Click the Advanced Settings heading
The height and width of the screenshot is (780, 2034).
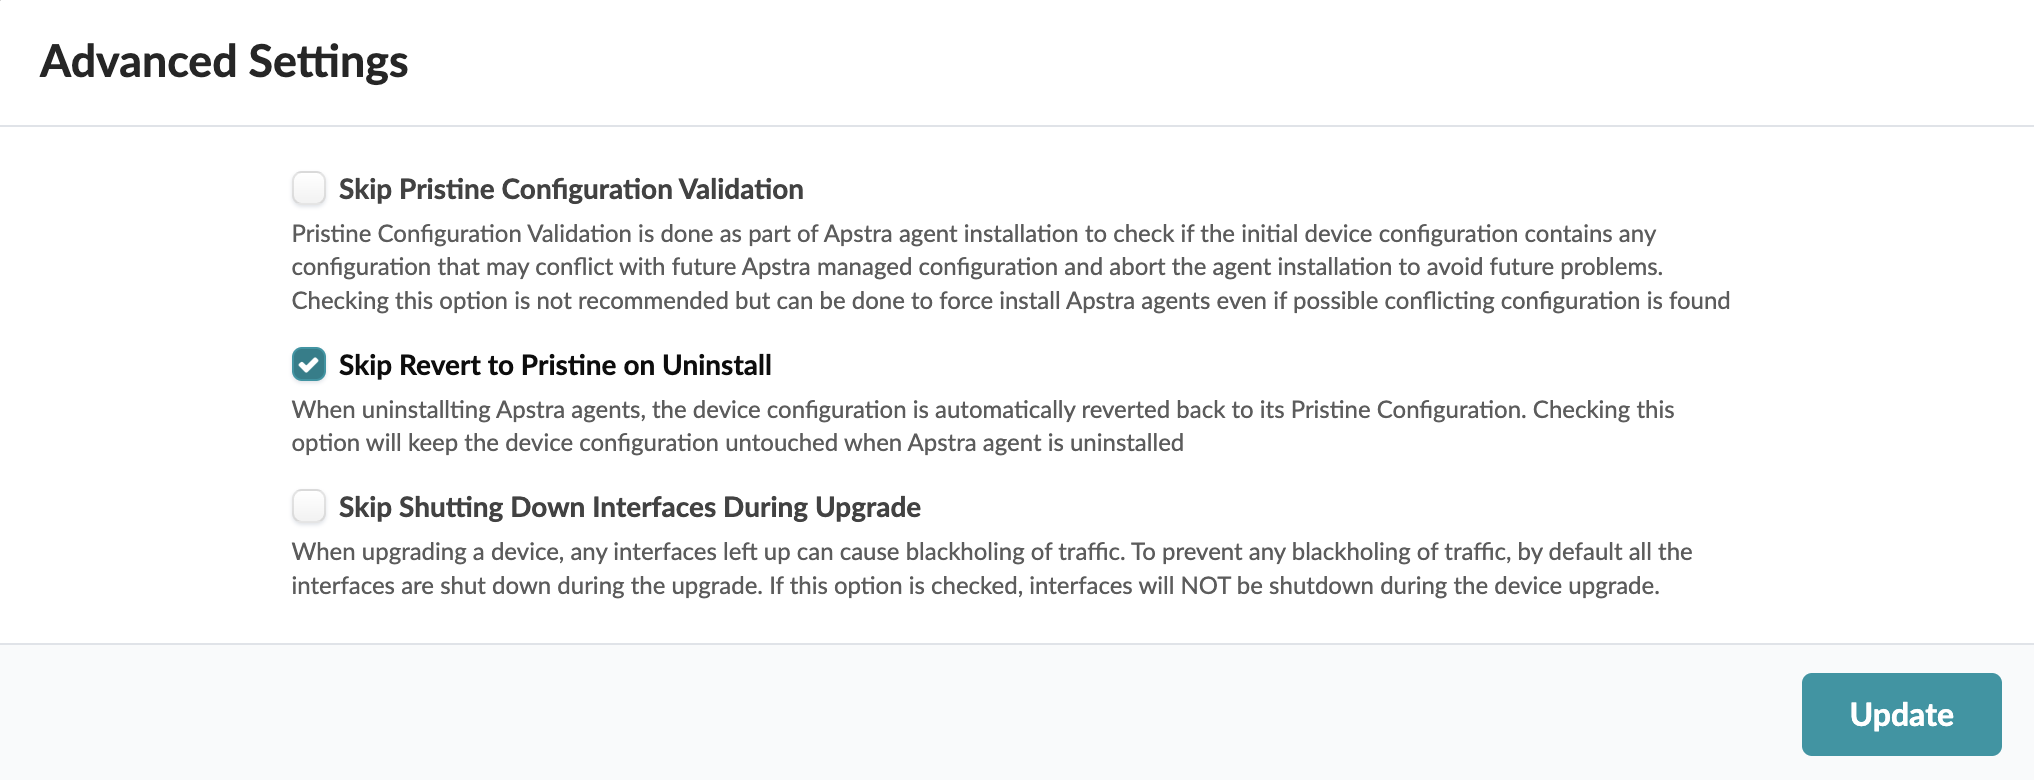tap(224, 61)
